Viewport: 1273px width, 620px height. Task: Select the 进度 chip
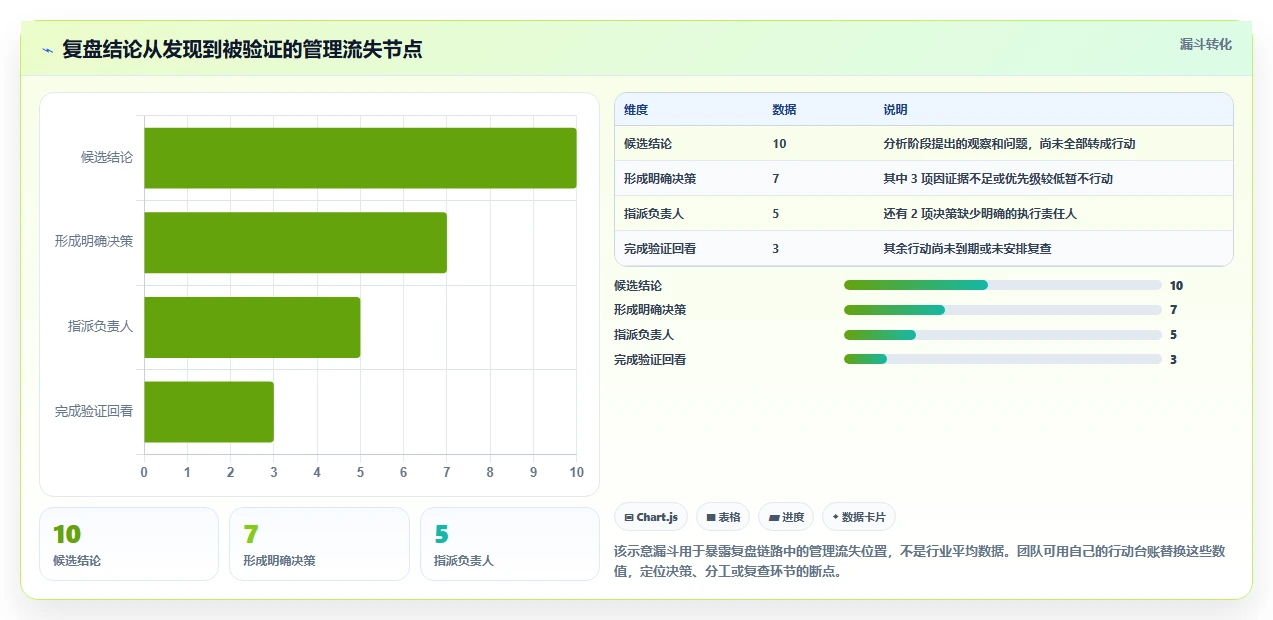tap(786, 517)
